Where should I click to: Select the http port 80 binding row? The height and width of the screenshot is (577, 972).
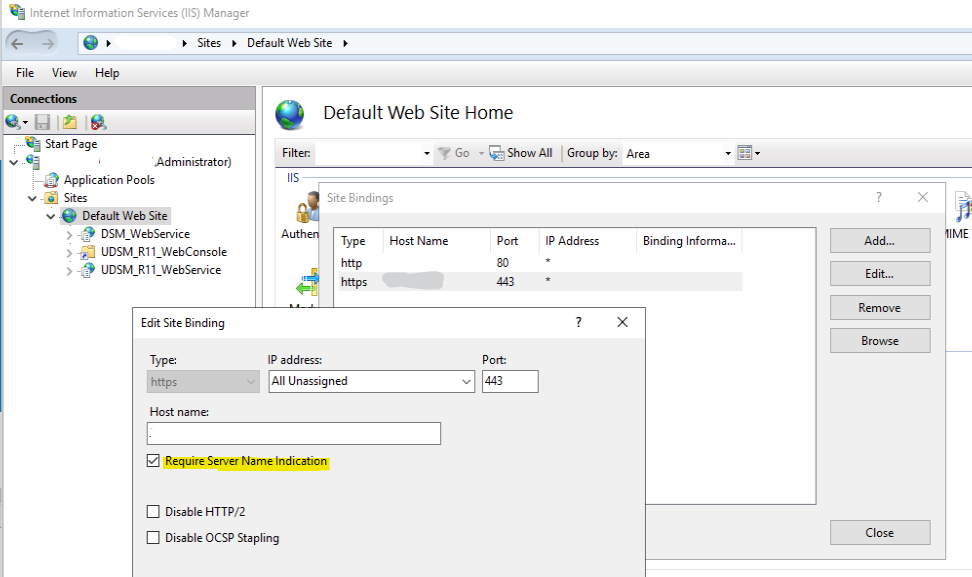[x=539, y=263]
